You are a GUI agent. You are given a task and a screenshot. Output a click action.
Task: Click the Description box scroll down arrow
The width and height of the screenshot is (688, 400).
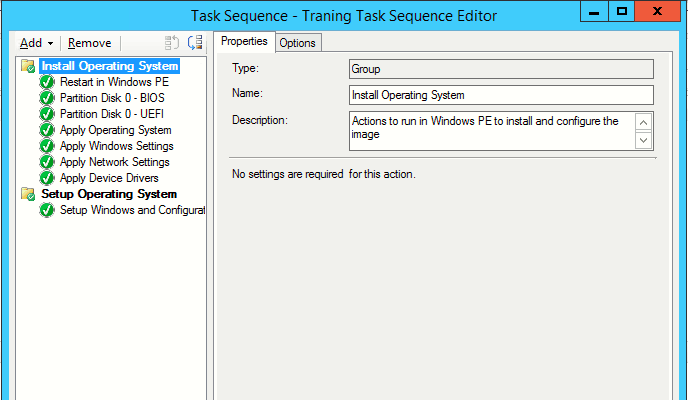click(643, 140)
